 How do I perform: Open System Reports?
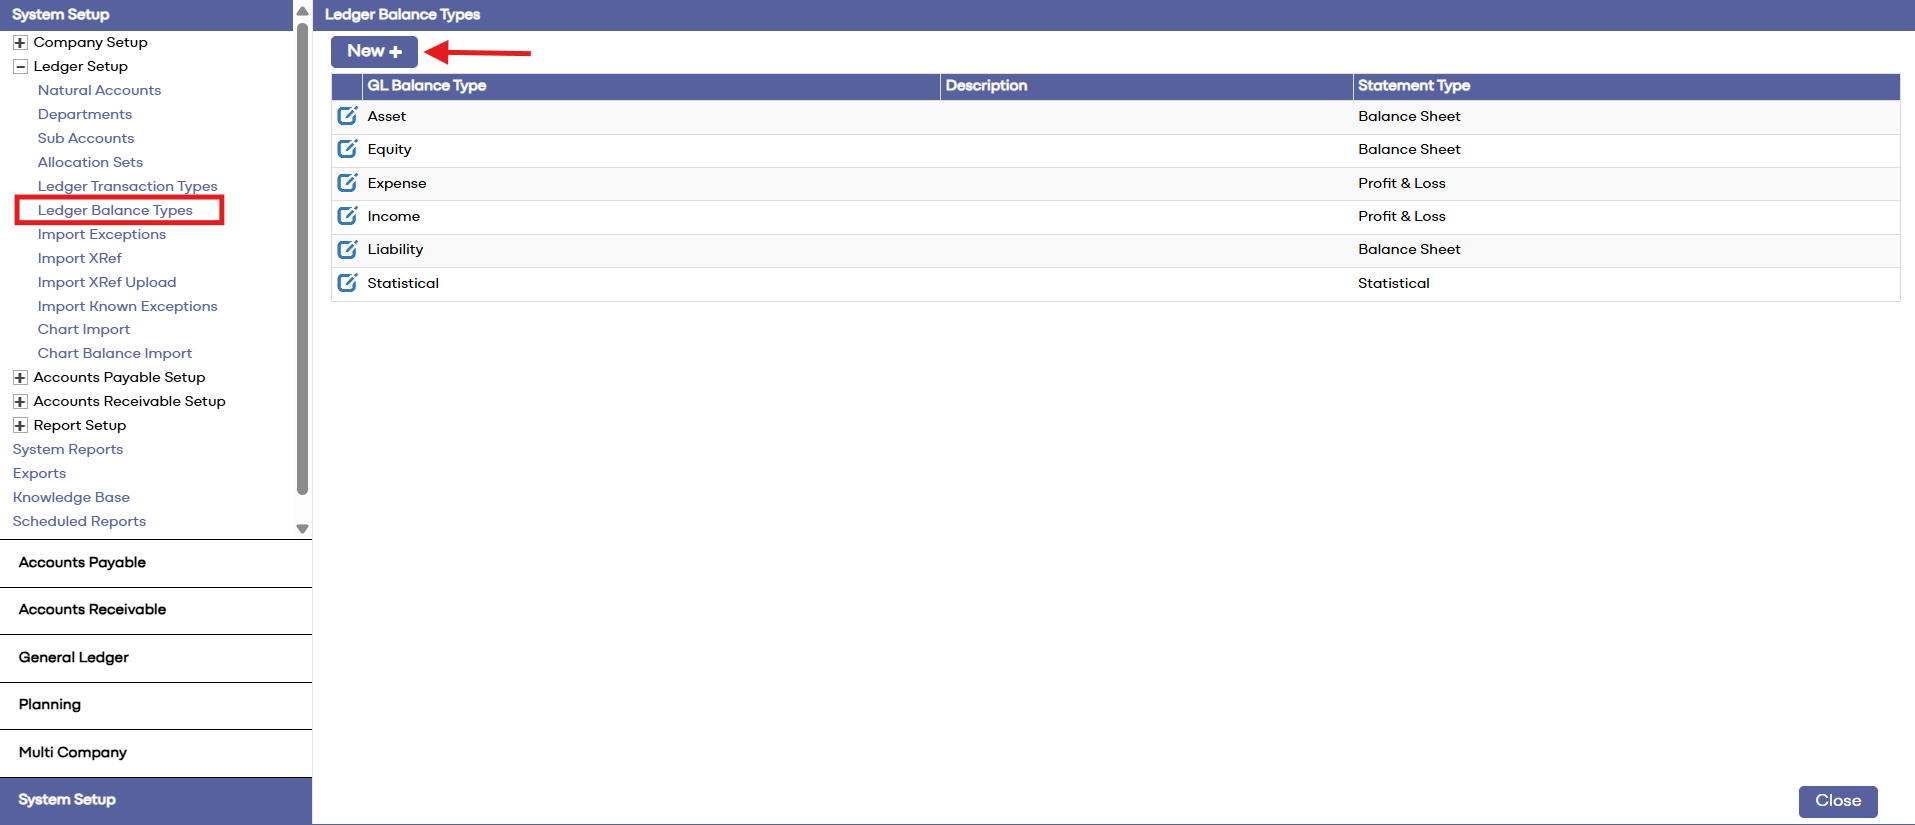[68, 449]
